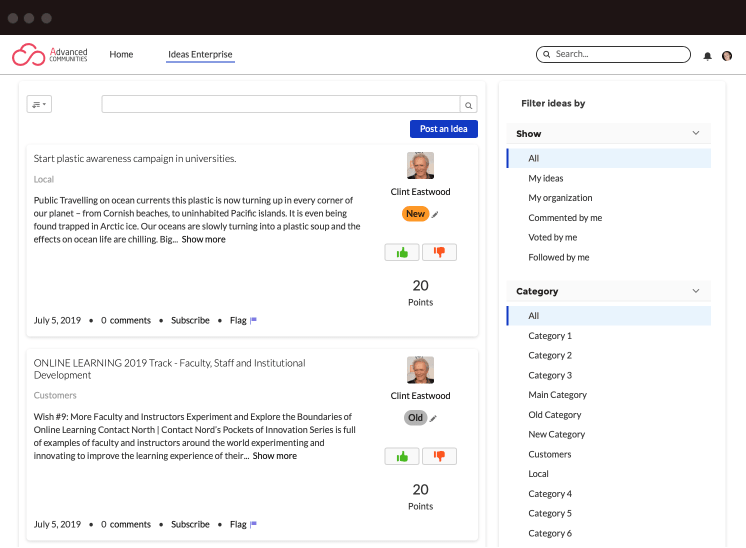This screenshot has height=548, width=746.
Task: Filter by New Category
Action: click(557, 434)
